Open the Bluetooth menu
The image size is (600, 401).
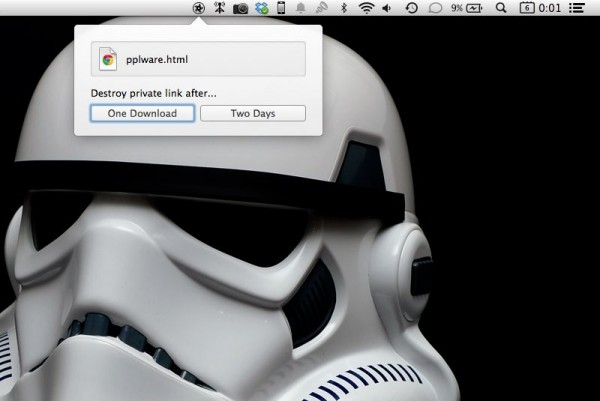click(x=344, y=8)
